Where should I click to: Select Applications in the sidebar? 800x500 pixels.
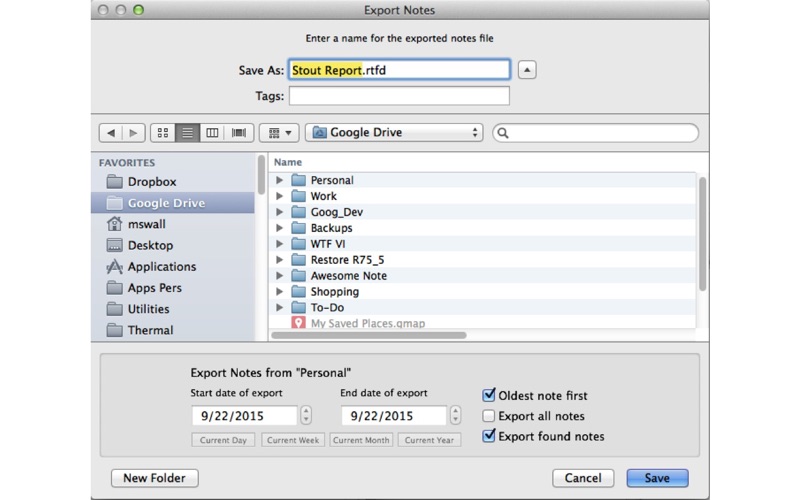click(173, 266)
